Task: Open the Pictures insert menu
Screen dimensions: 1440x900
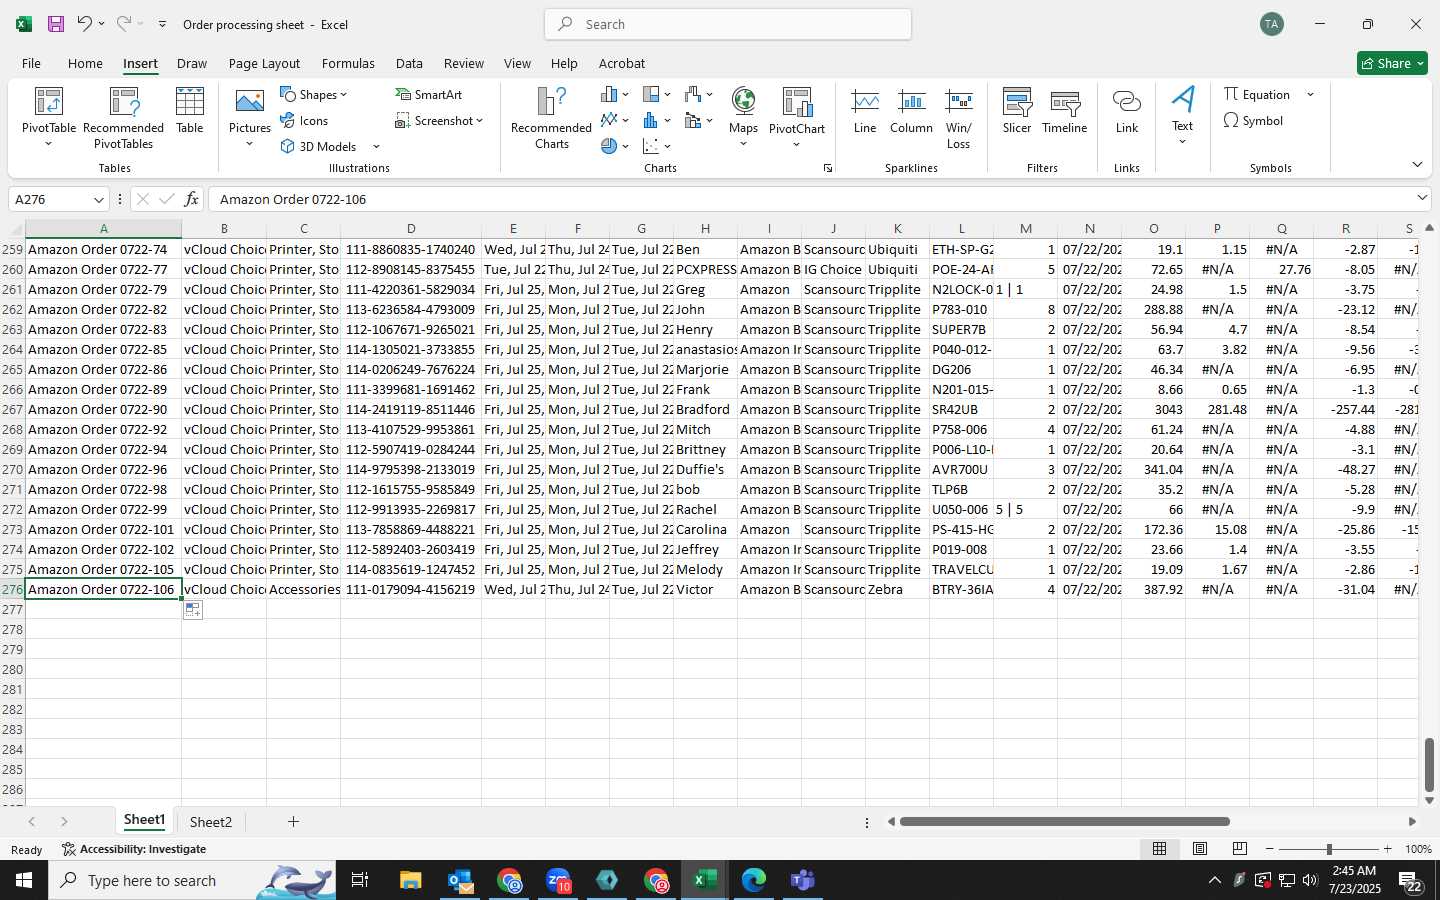Action: coord(249,117)
